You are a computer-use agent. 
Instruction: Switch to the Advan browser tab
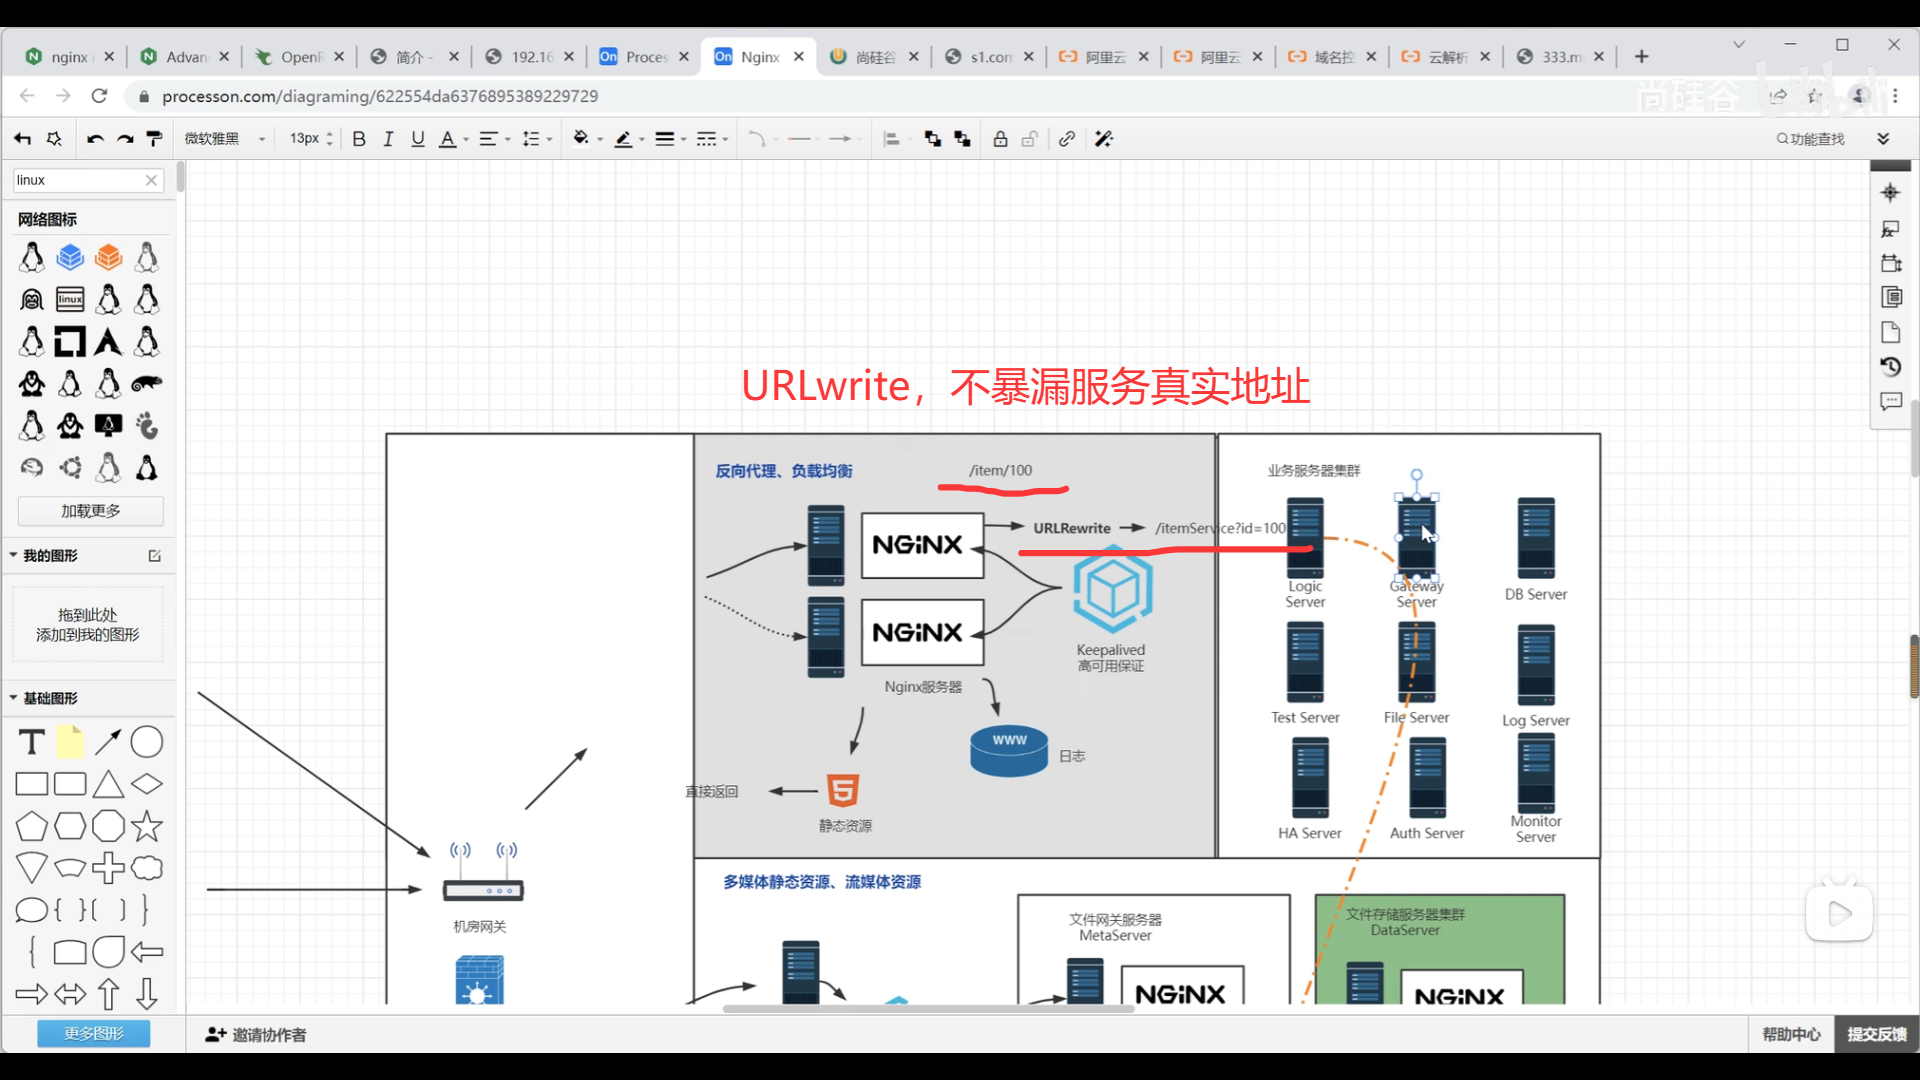[185, 57]
